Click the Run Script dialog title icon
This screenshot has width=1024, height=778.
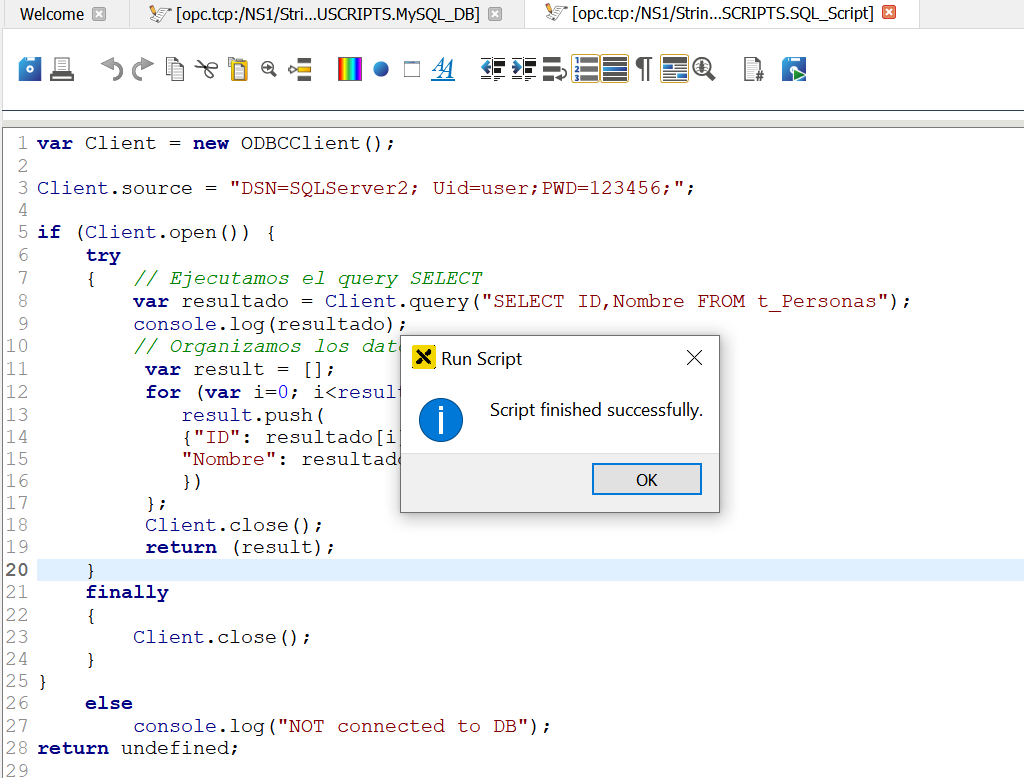pos(423,358)
